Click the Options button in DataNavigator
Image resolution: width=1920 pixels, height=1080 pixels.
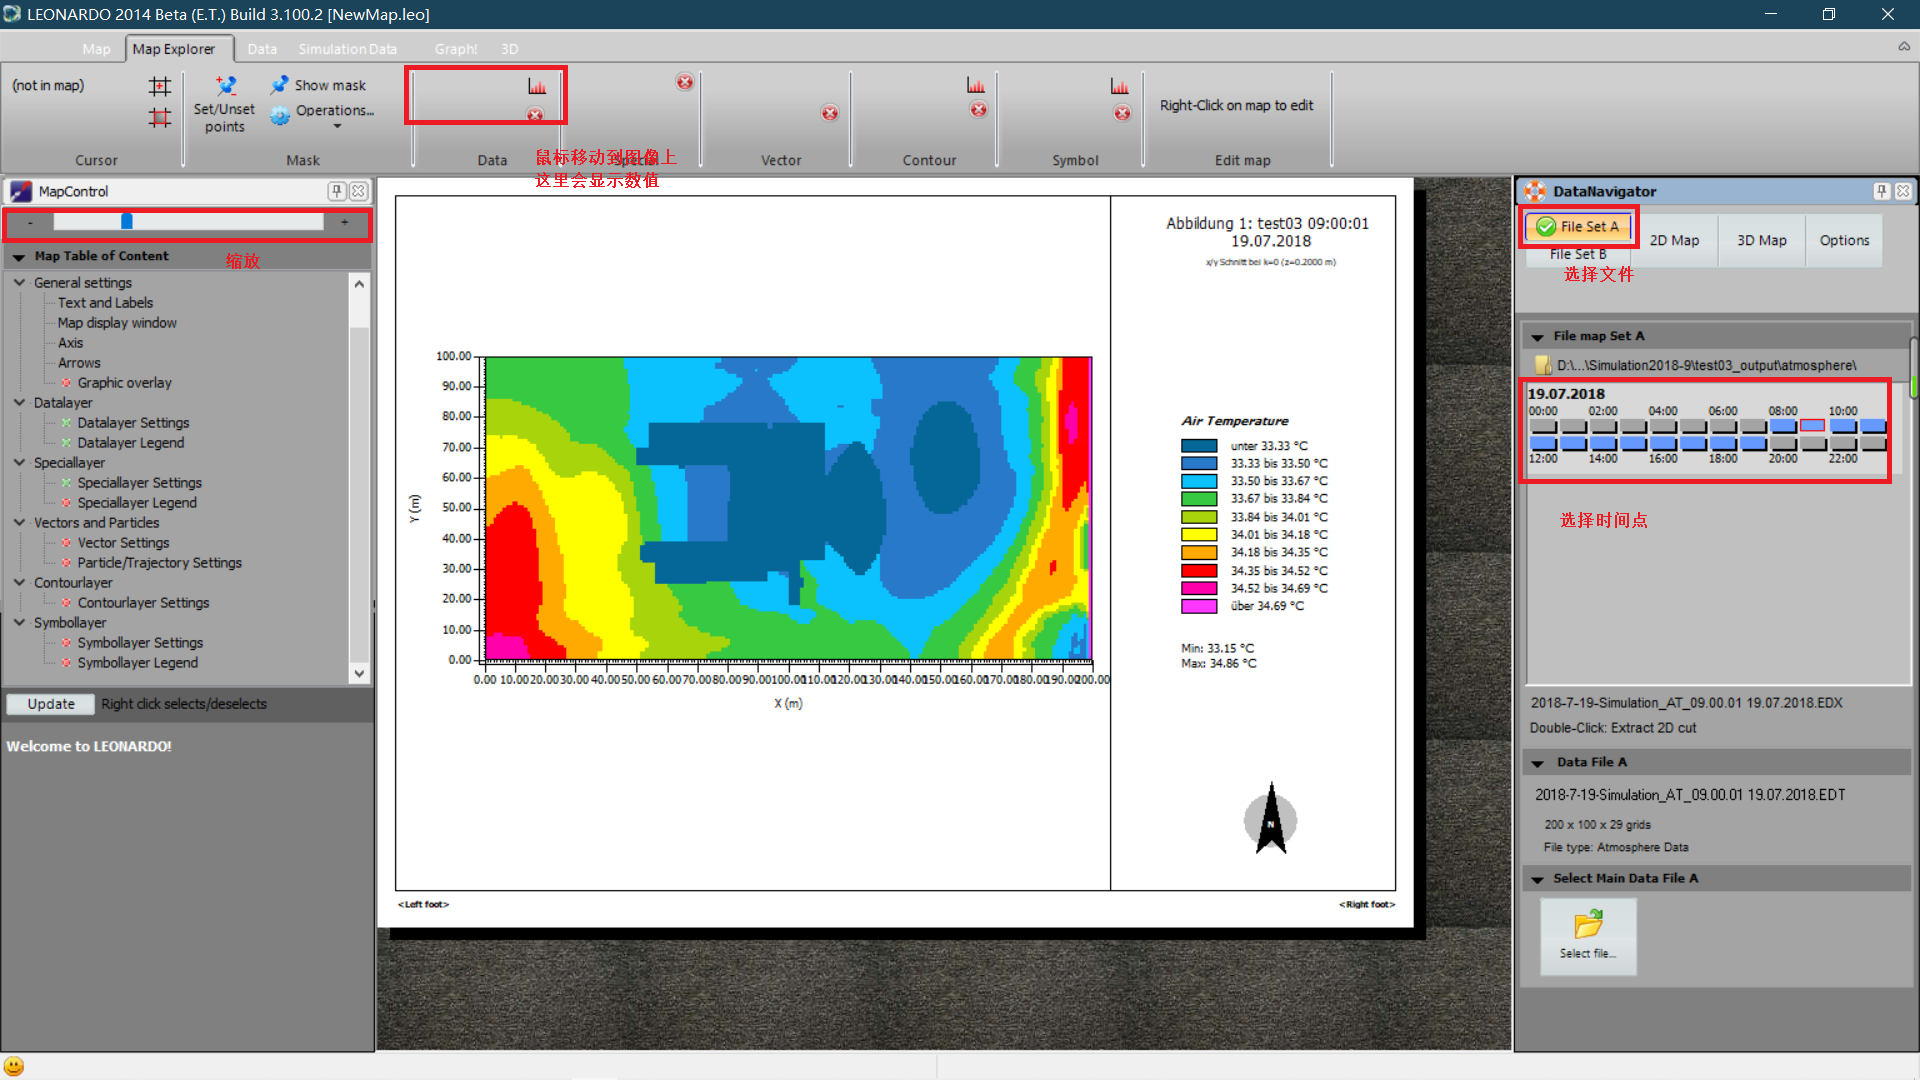coord(1844,241)
